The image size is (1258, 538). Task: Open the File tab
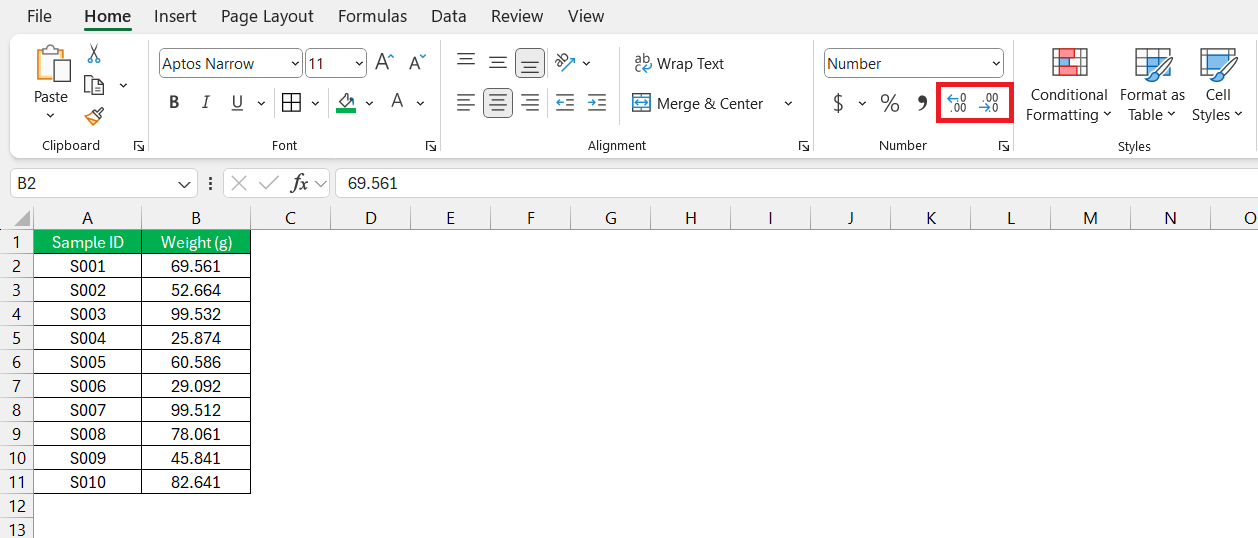click(40, 16)
